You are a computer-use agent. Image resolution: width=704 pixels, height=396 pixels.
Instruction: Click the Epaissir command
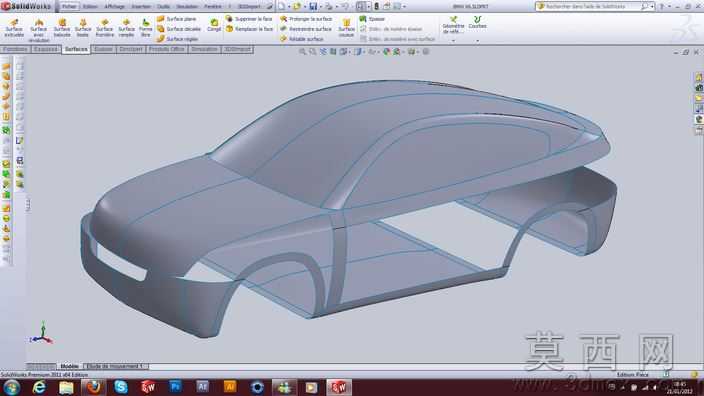pyautogui.click(x=372, y=19)
